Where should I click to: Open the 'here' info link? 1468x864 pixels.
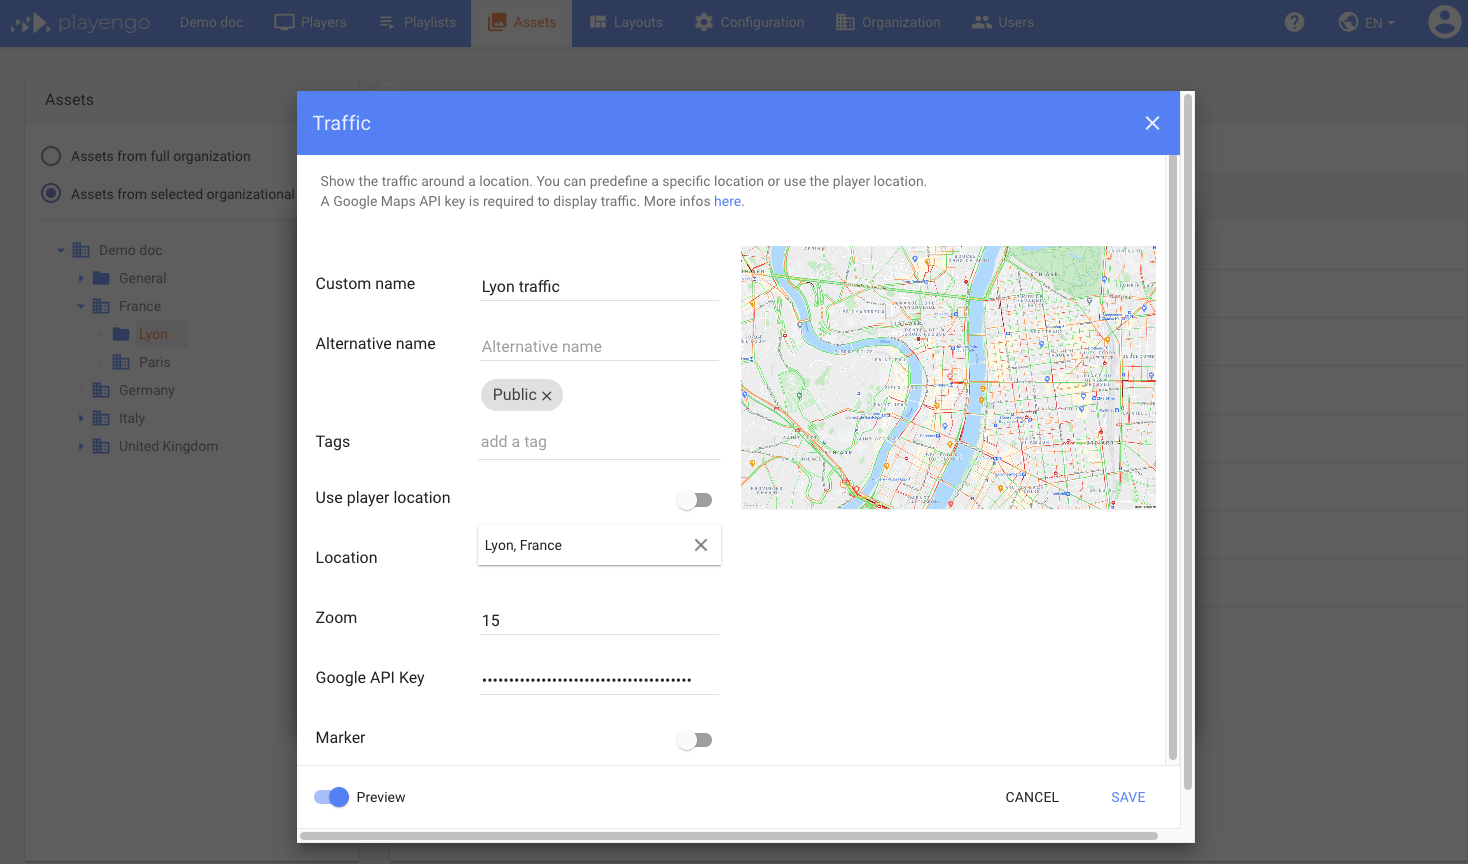click(727, 201)
